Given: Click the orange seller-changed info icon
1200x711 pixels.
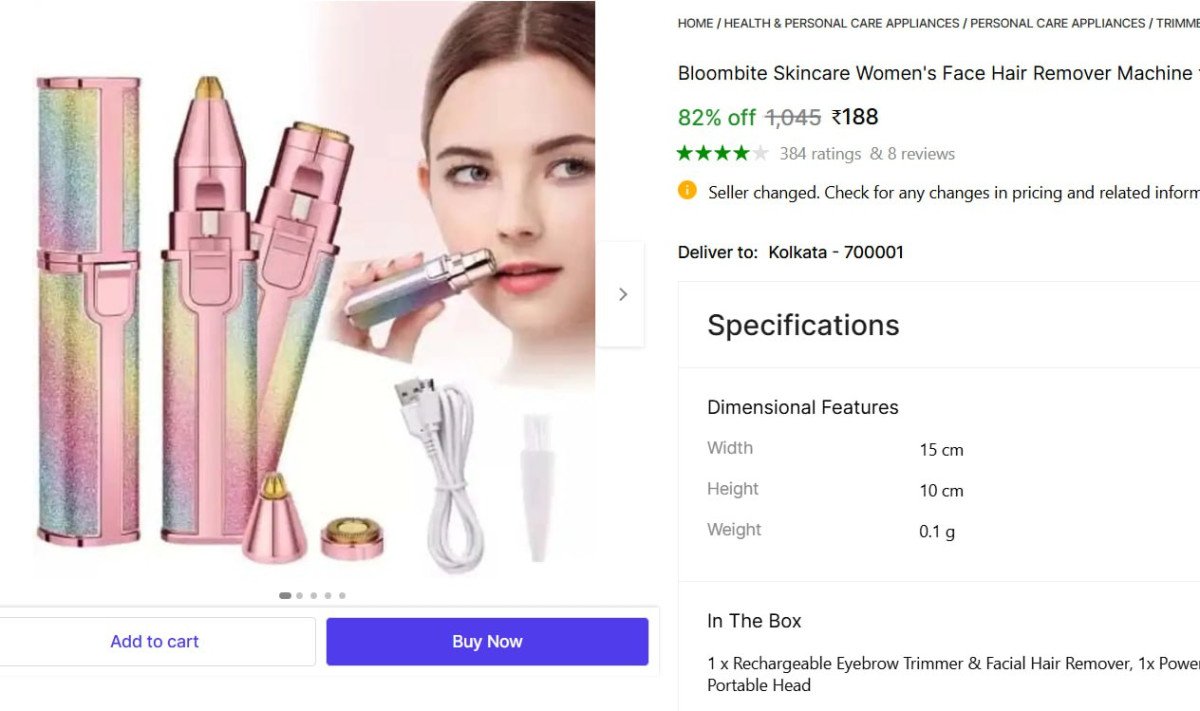Looking at the screenshot, I should (x=687, y=190).
